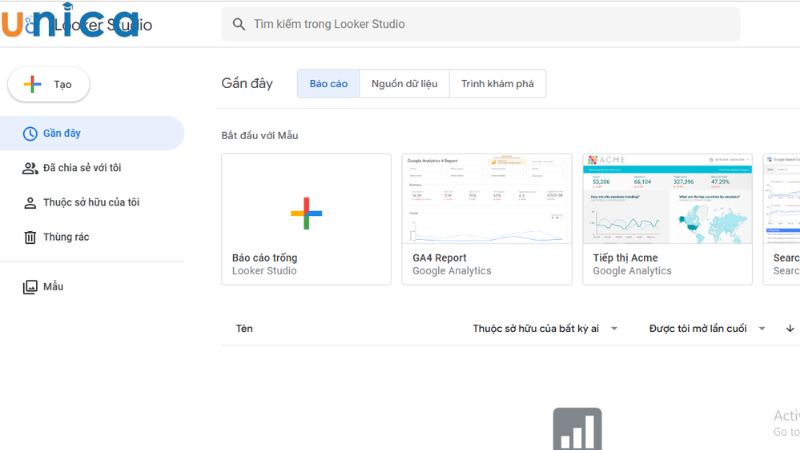Click the sort direction down arrow
Screen dimensions: 800x450
pyautogui.click(x=790, y=329)
